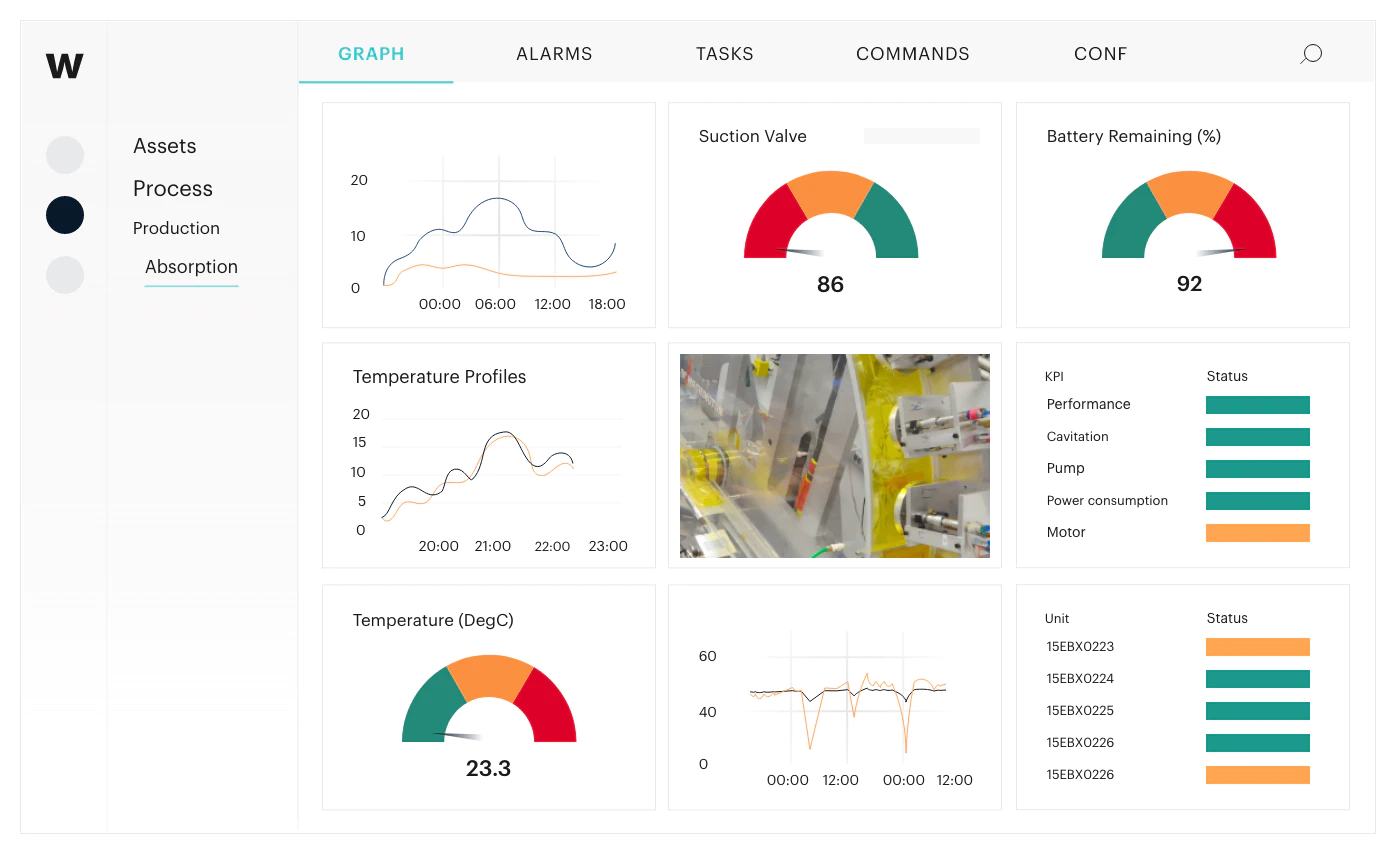Click the W logo in the sidebar

point(64,66)
